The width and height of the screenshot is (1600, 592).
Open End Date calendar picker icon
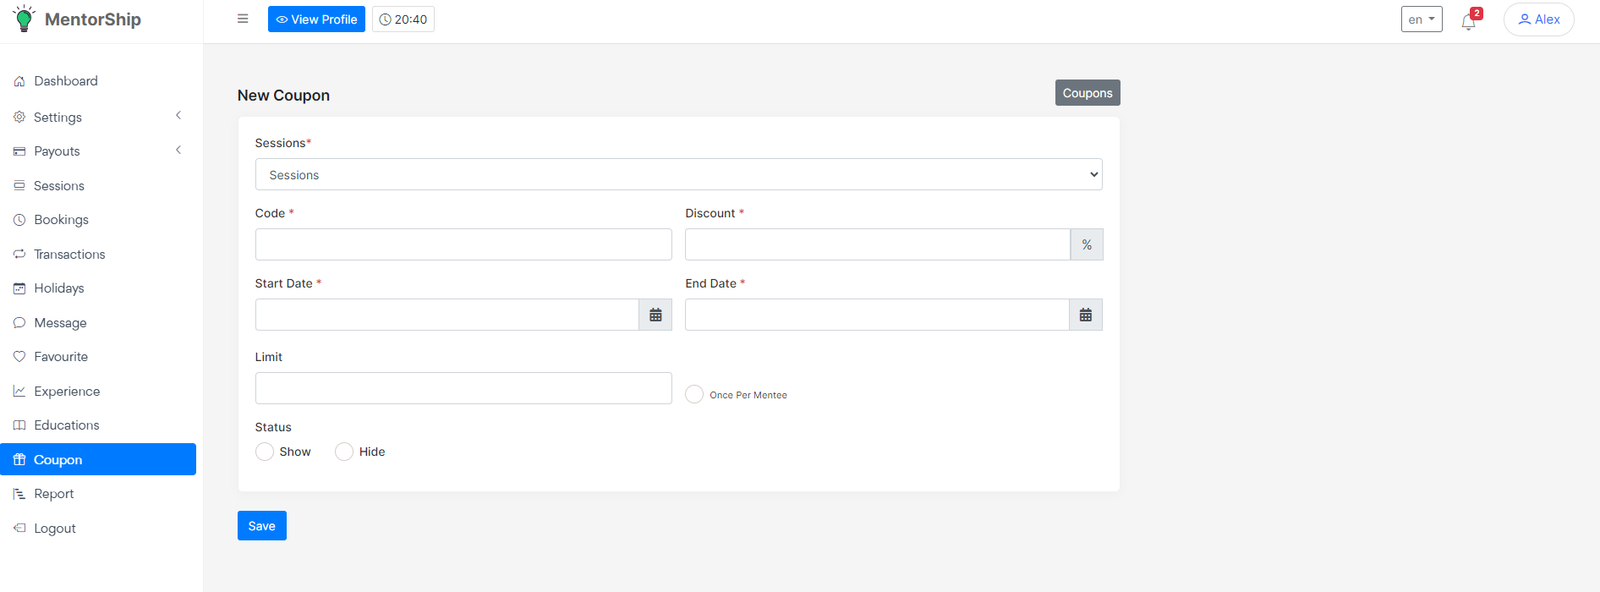click(x=1085, y=315)
